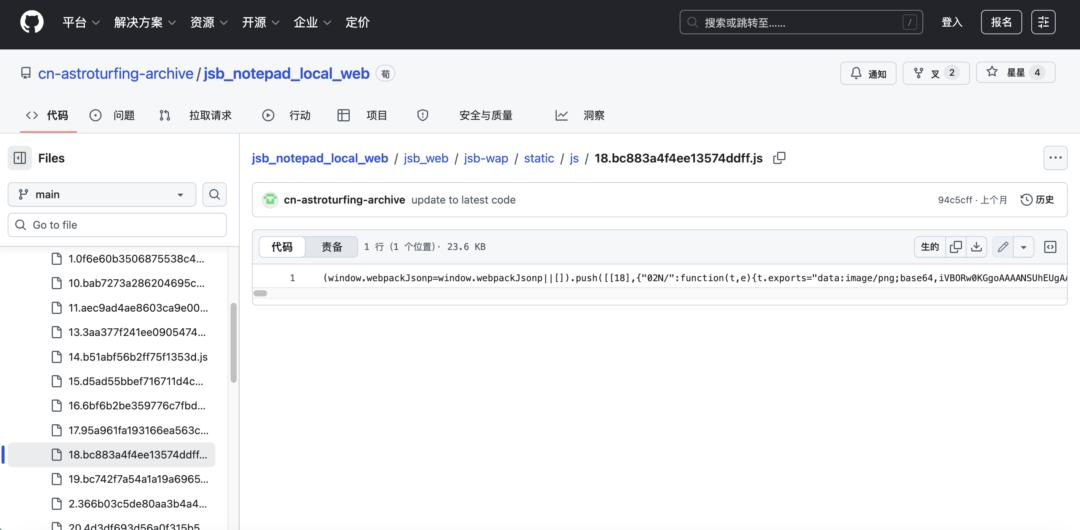The width and height of the screenshot is (1080, 530).
Task: Switch to the 拉取请求 tab
Action: (195, 115)
